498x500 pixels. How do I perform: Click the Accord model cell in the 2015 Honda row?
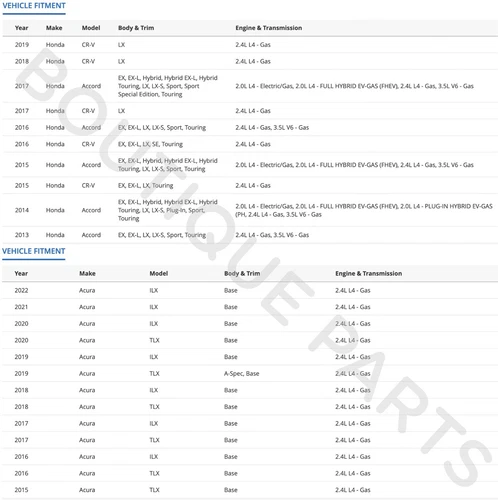(91, 165)
